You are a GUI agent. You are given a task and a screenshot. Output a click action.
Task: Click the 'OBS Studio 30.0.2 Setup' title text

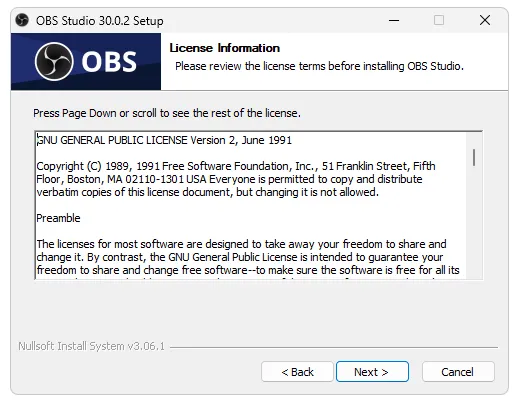(100, 21)
